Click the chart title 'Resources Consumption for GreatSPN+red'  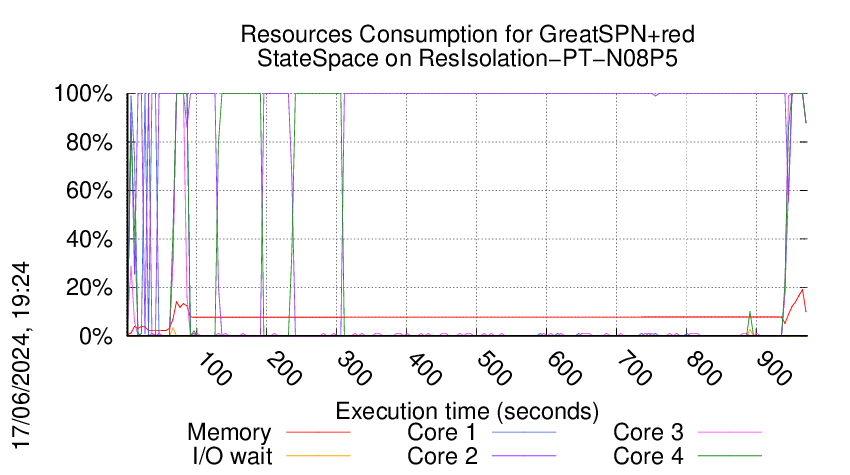click(467, 34)
